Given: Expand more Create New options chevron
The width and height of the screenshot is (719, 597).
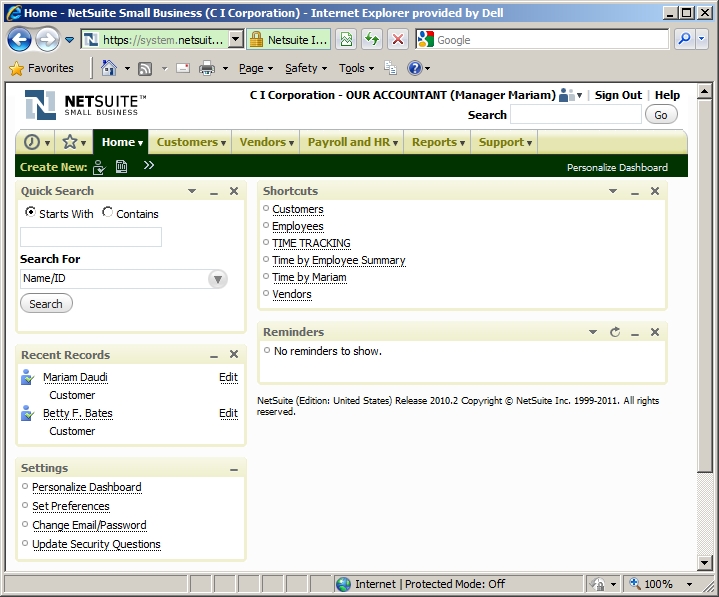Looking at the screenshot, I should point(149,165).
